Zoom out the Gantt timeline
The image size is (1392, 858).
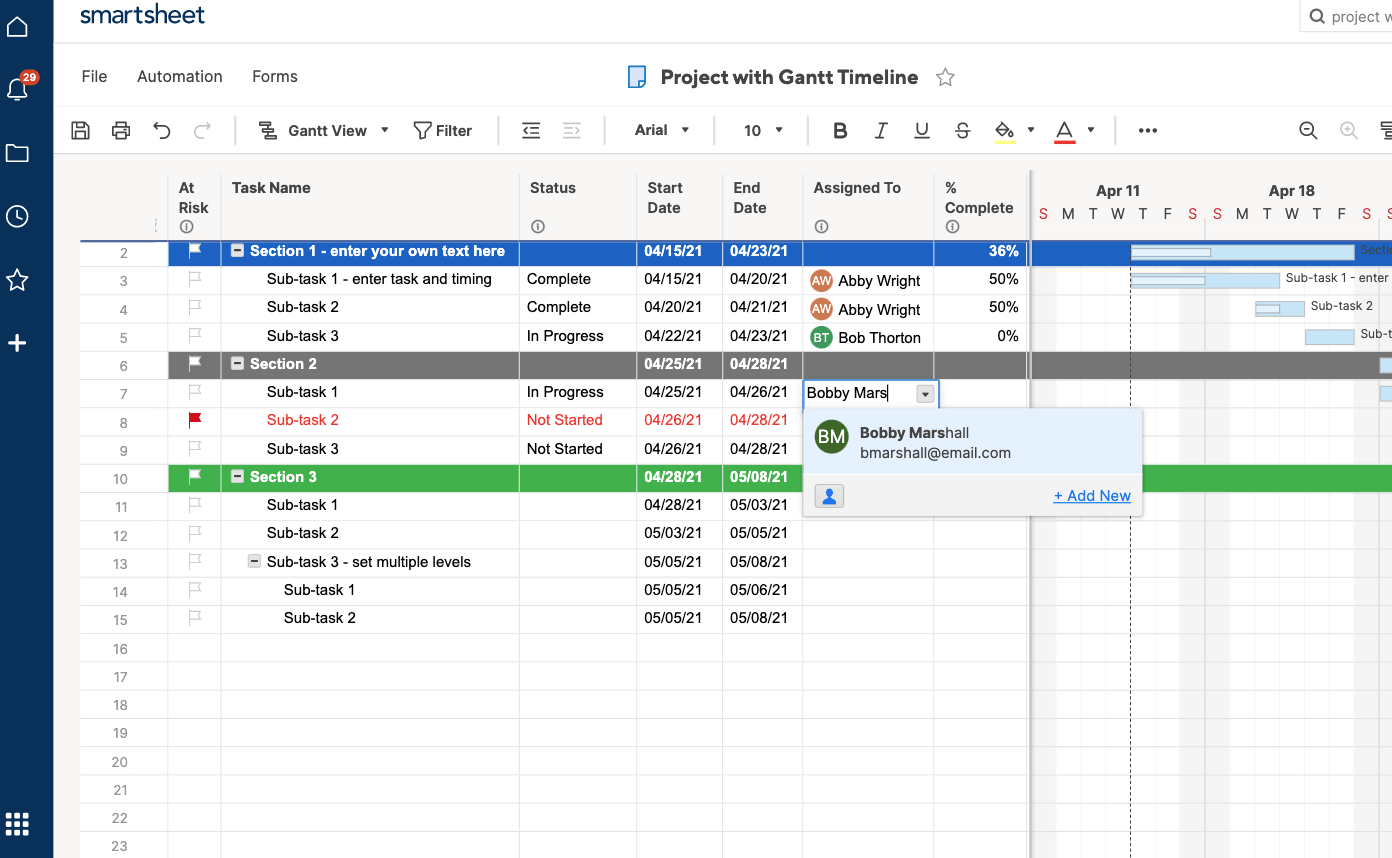coord(1307,130)
